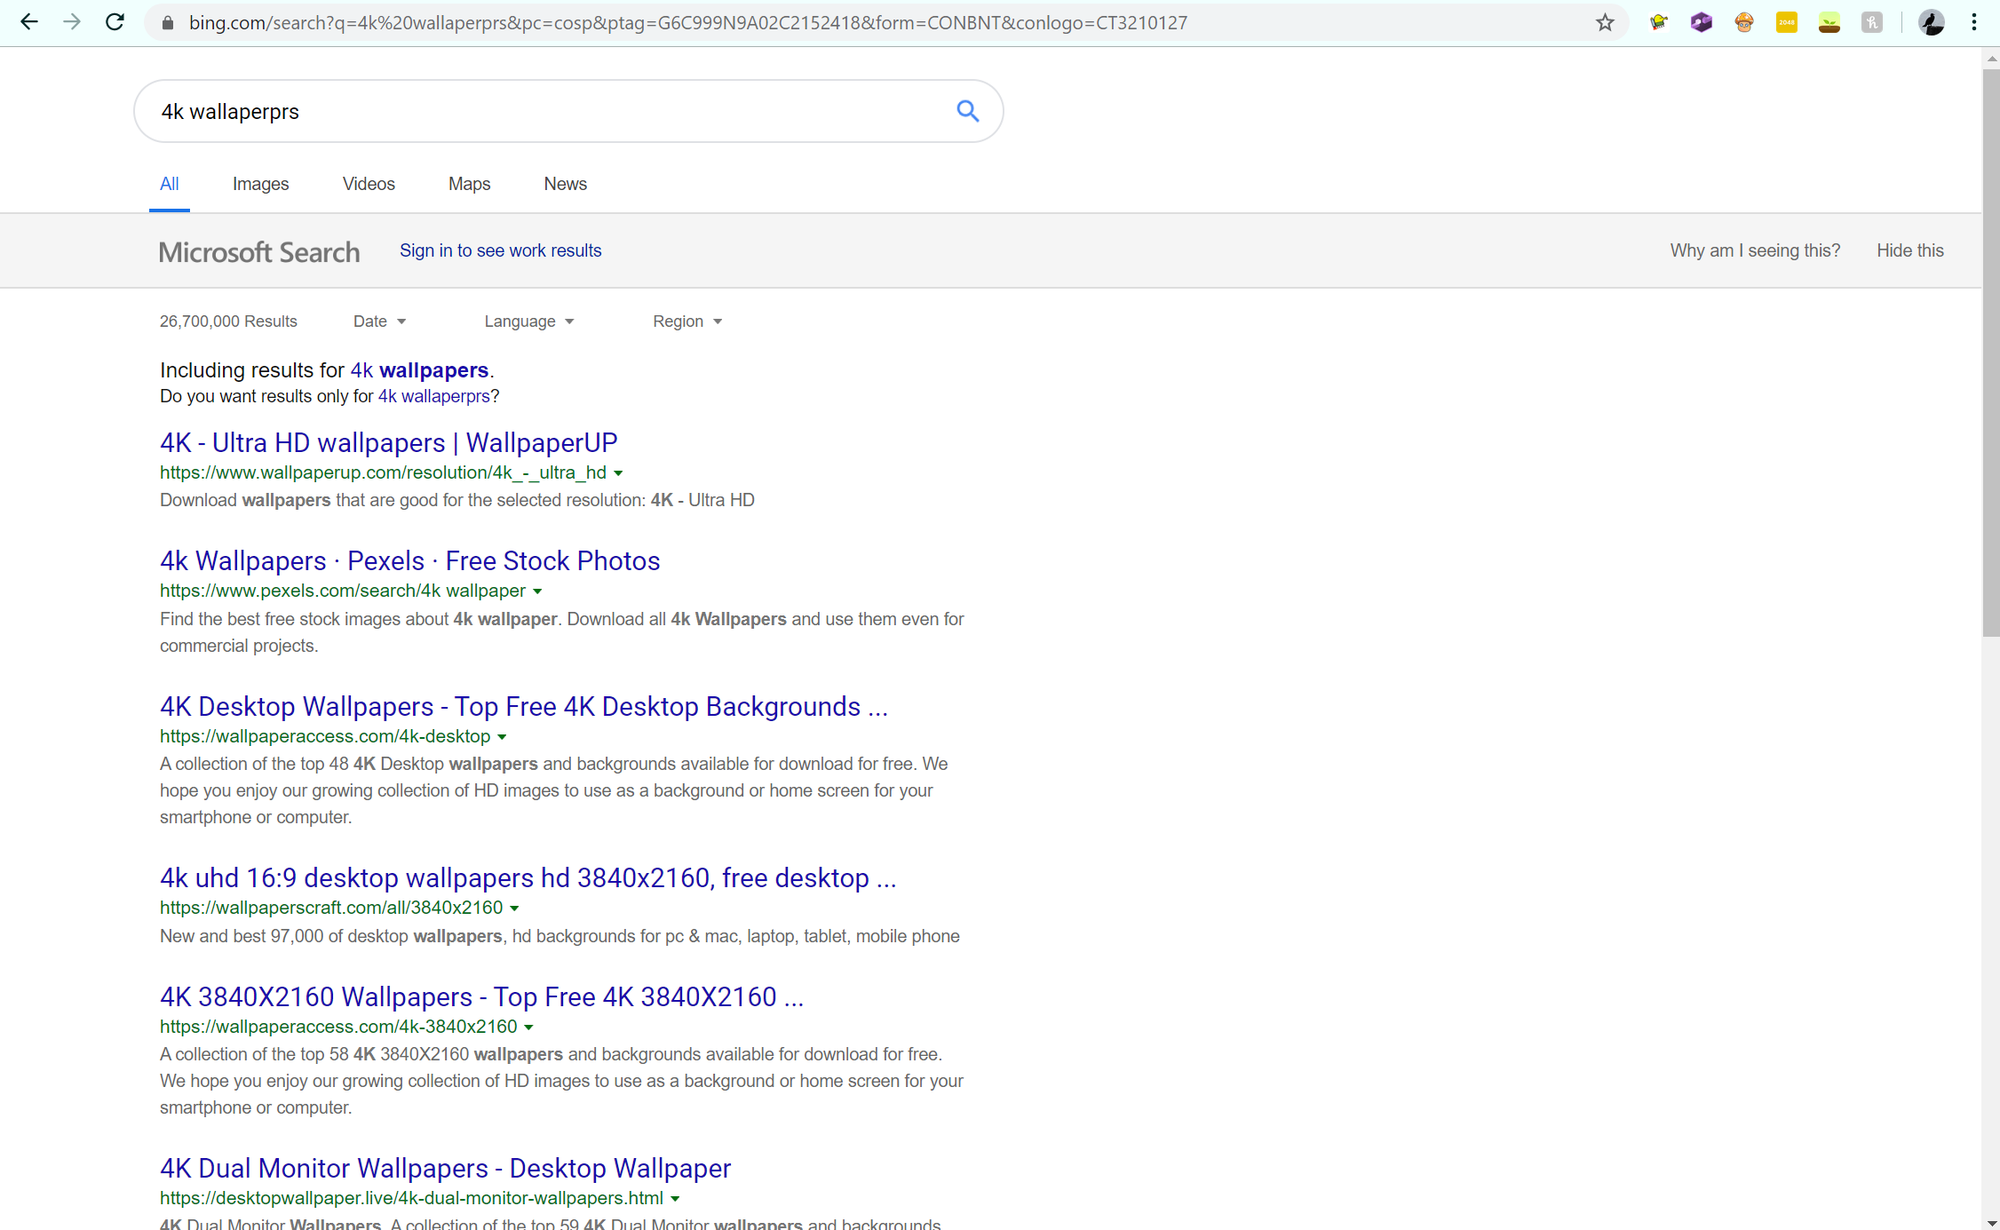Switch to News tab
This screenshot has height=1230, width=2000.
click(565, 184)
